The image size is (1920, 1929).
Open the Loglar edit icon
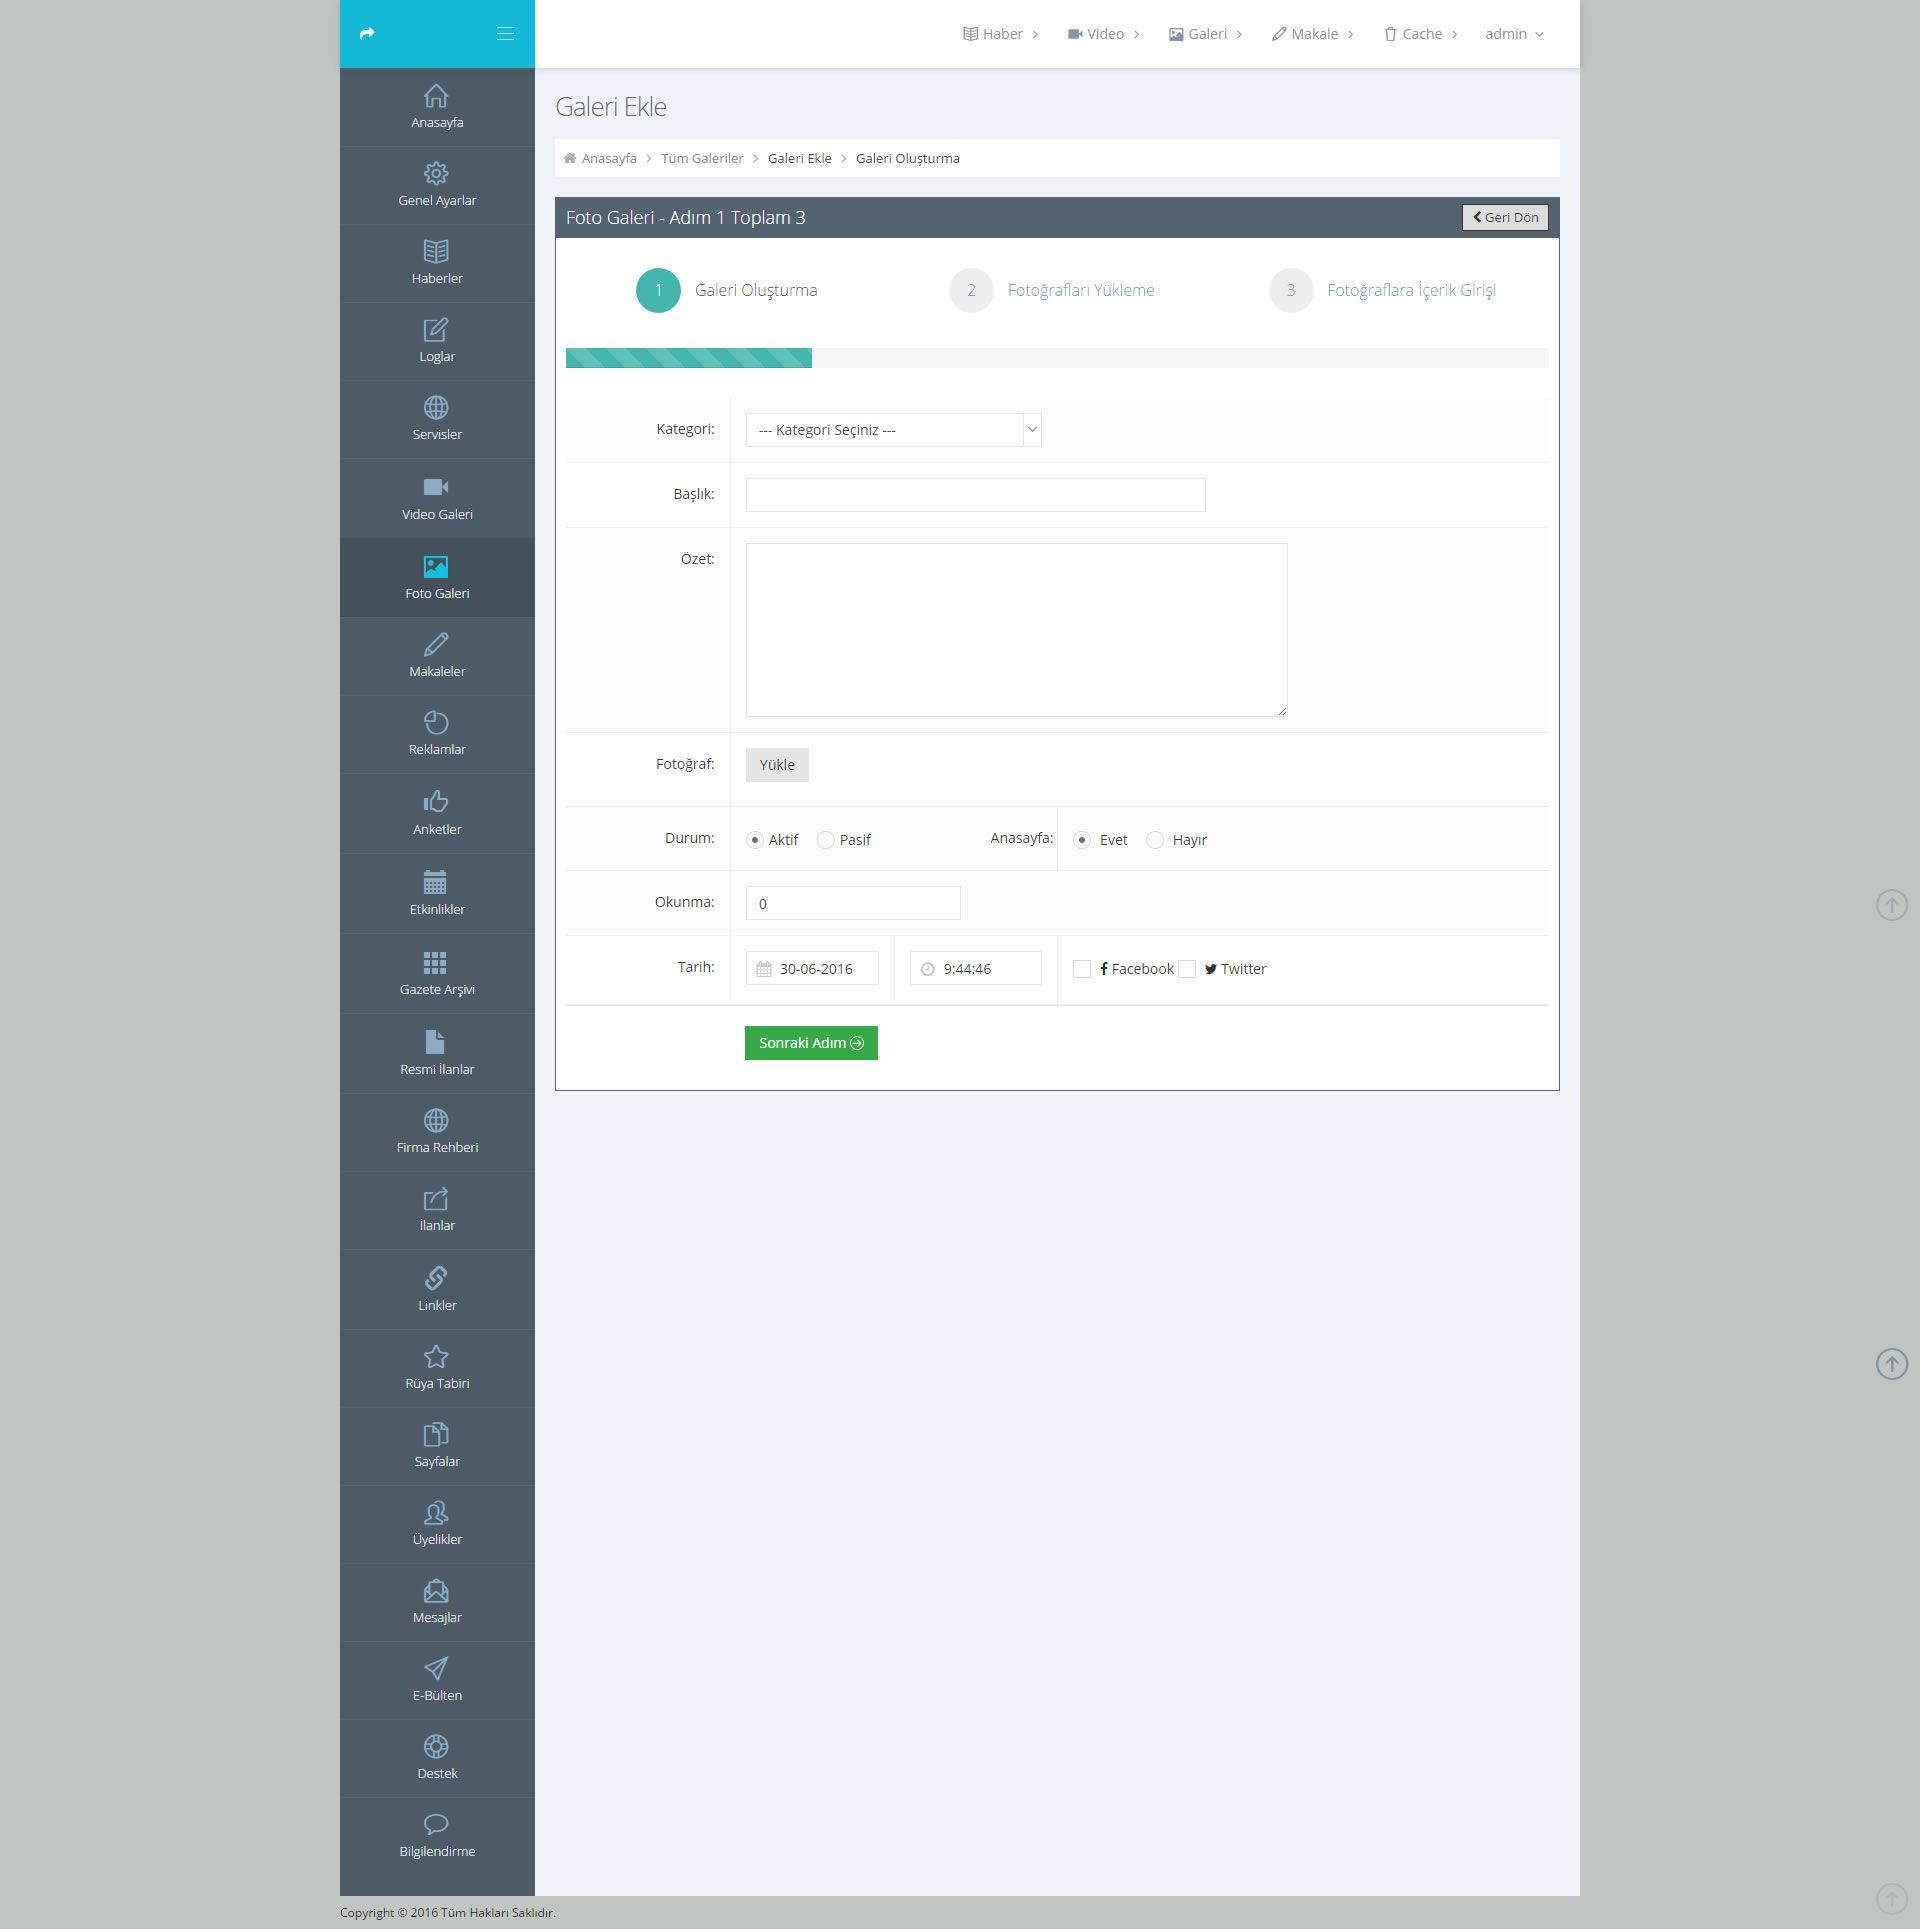pyautogui.click(x=436, y=330)
